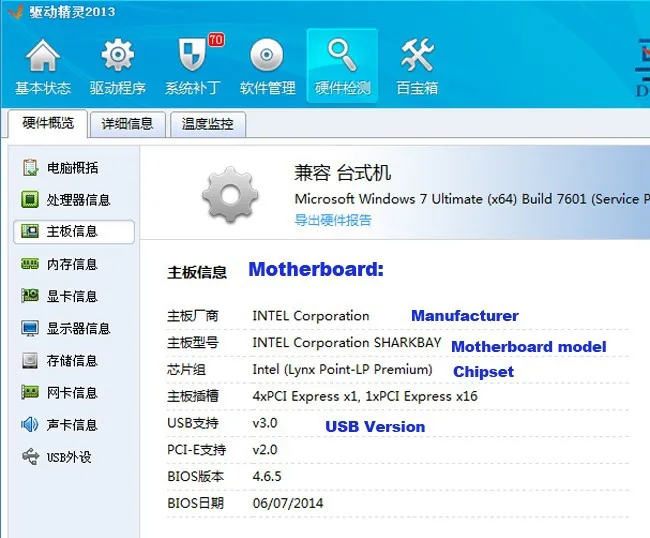Image resolution: width=650 pixels, height=538 pixels.
Task: Click the BIOS日期 row label
Action: [x=196, y=503]
